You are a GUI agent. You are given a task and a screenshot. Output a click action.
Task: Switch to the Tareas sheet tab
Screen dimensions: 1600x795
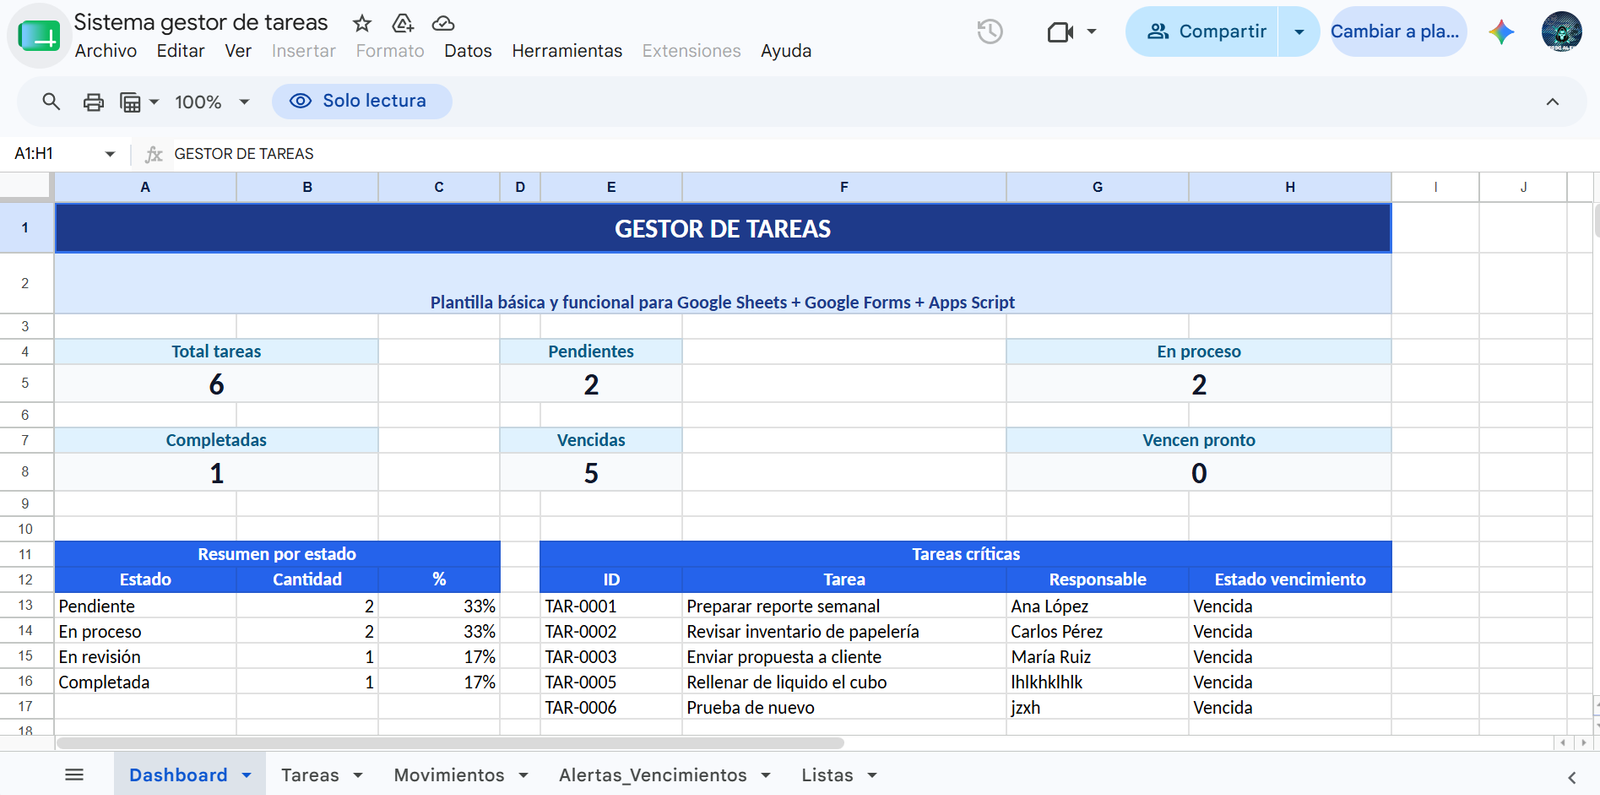[310, 775]
